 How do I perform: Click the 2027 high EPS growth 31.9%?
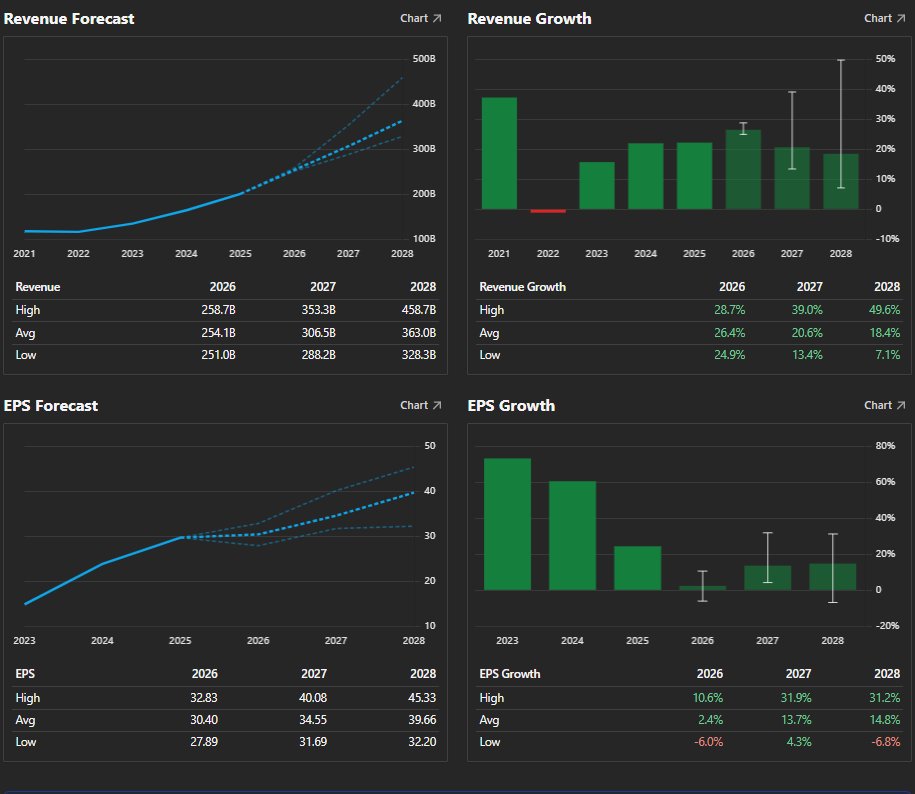[x=796, y=698]
